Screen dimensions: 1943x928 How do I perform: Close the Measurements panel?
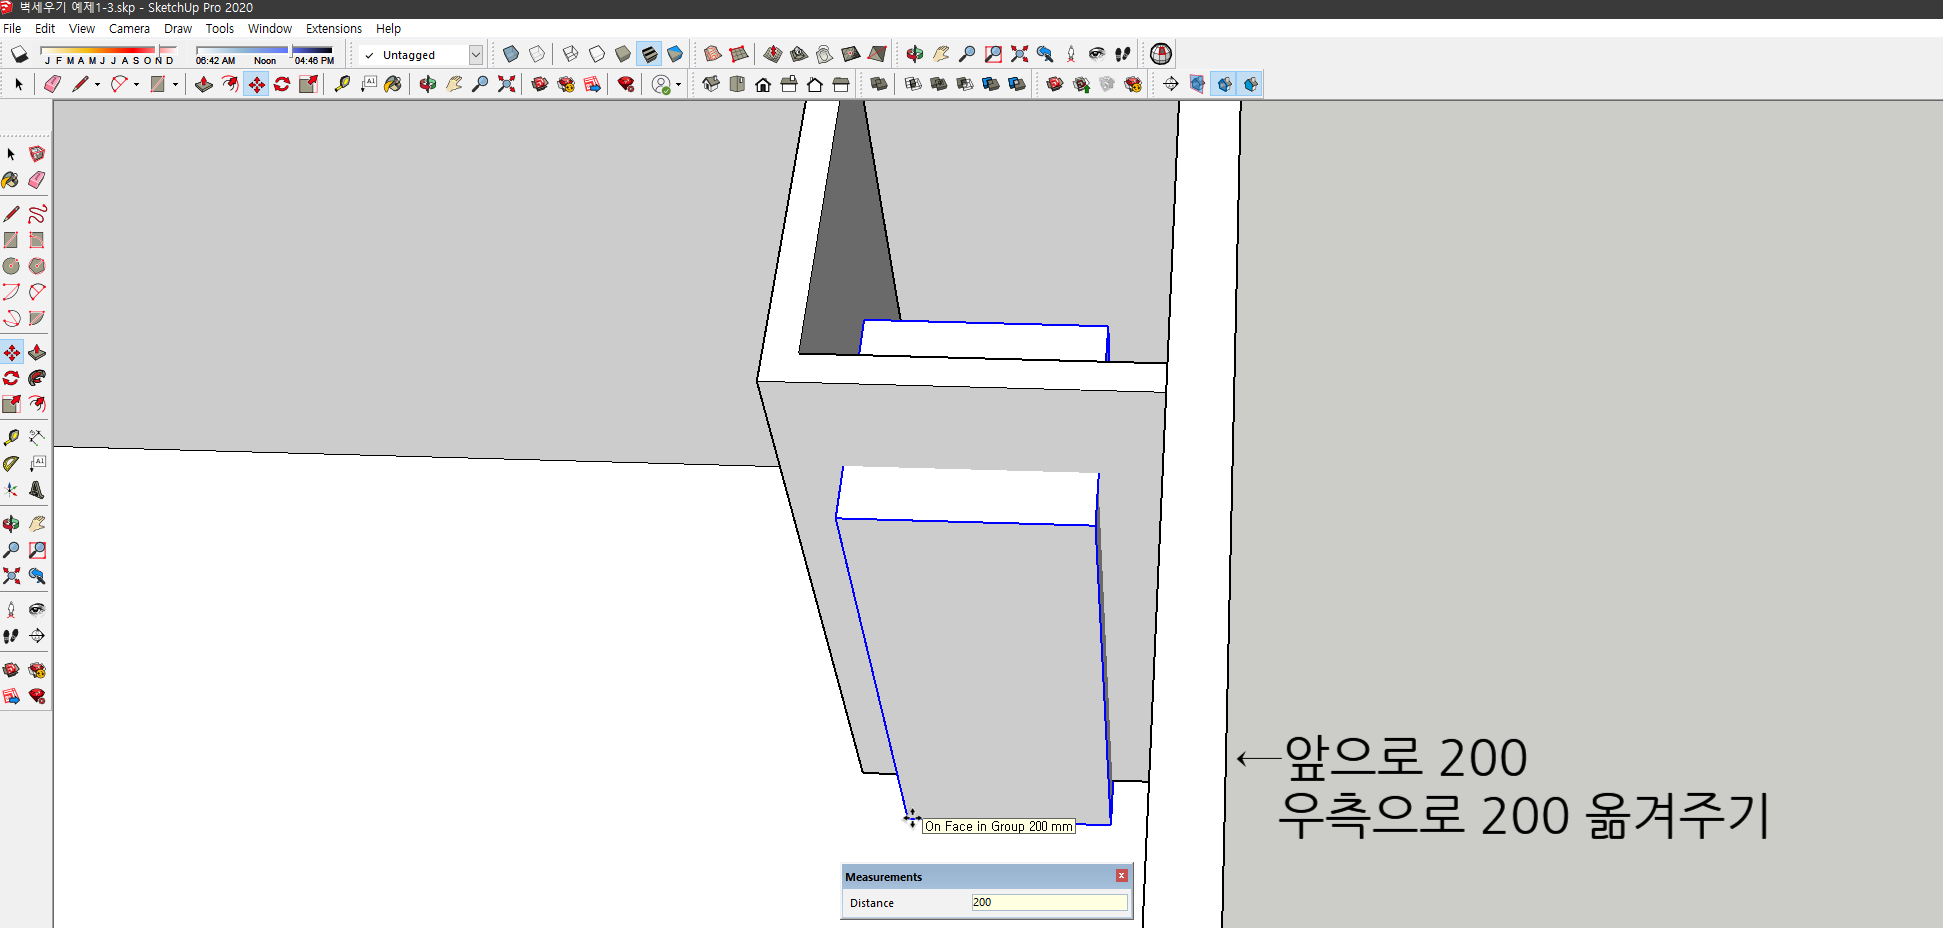point(1121,876)
